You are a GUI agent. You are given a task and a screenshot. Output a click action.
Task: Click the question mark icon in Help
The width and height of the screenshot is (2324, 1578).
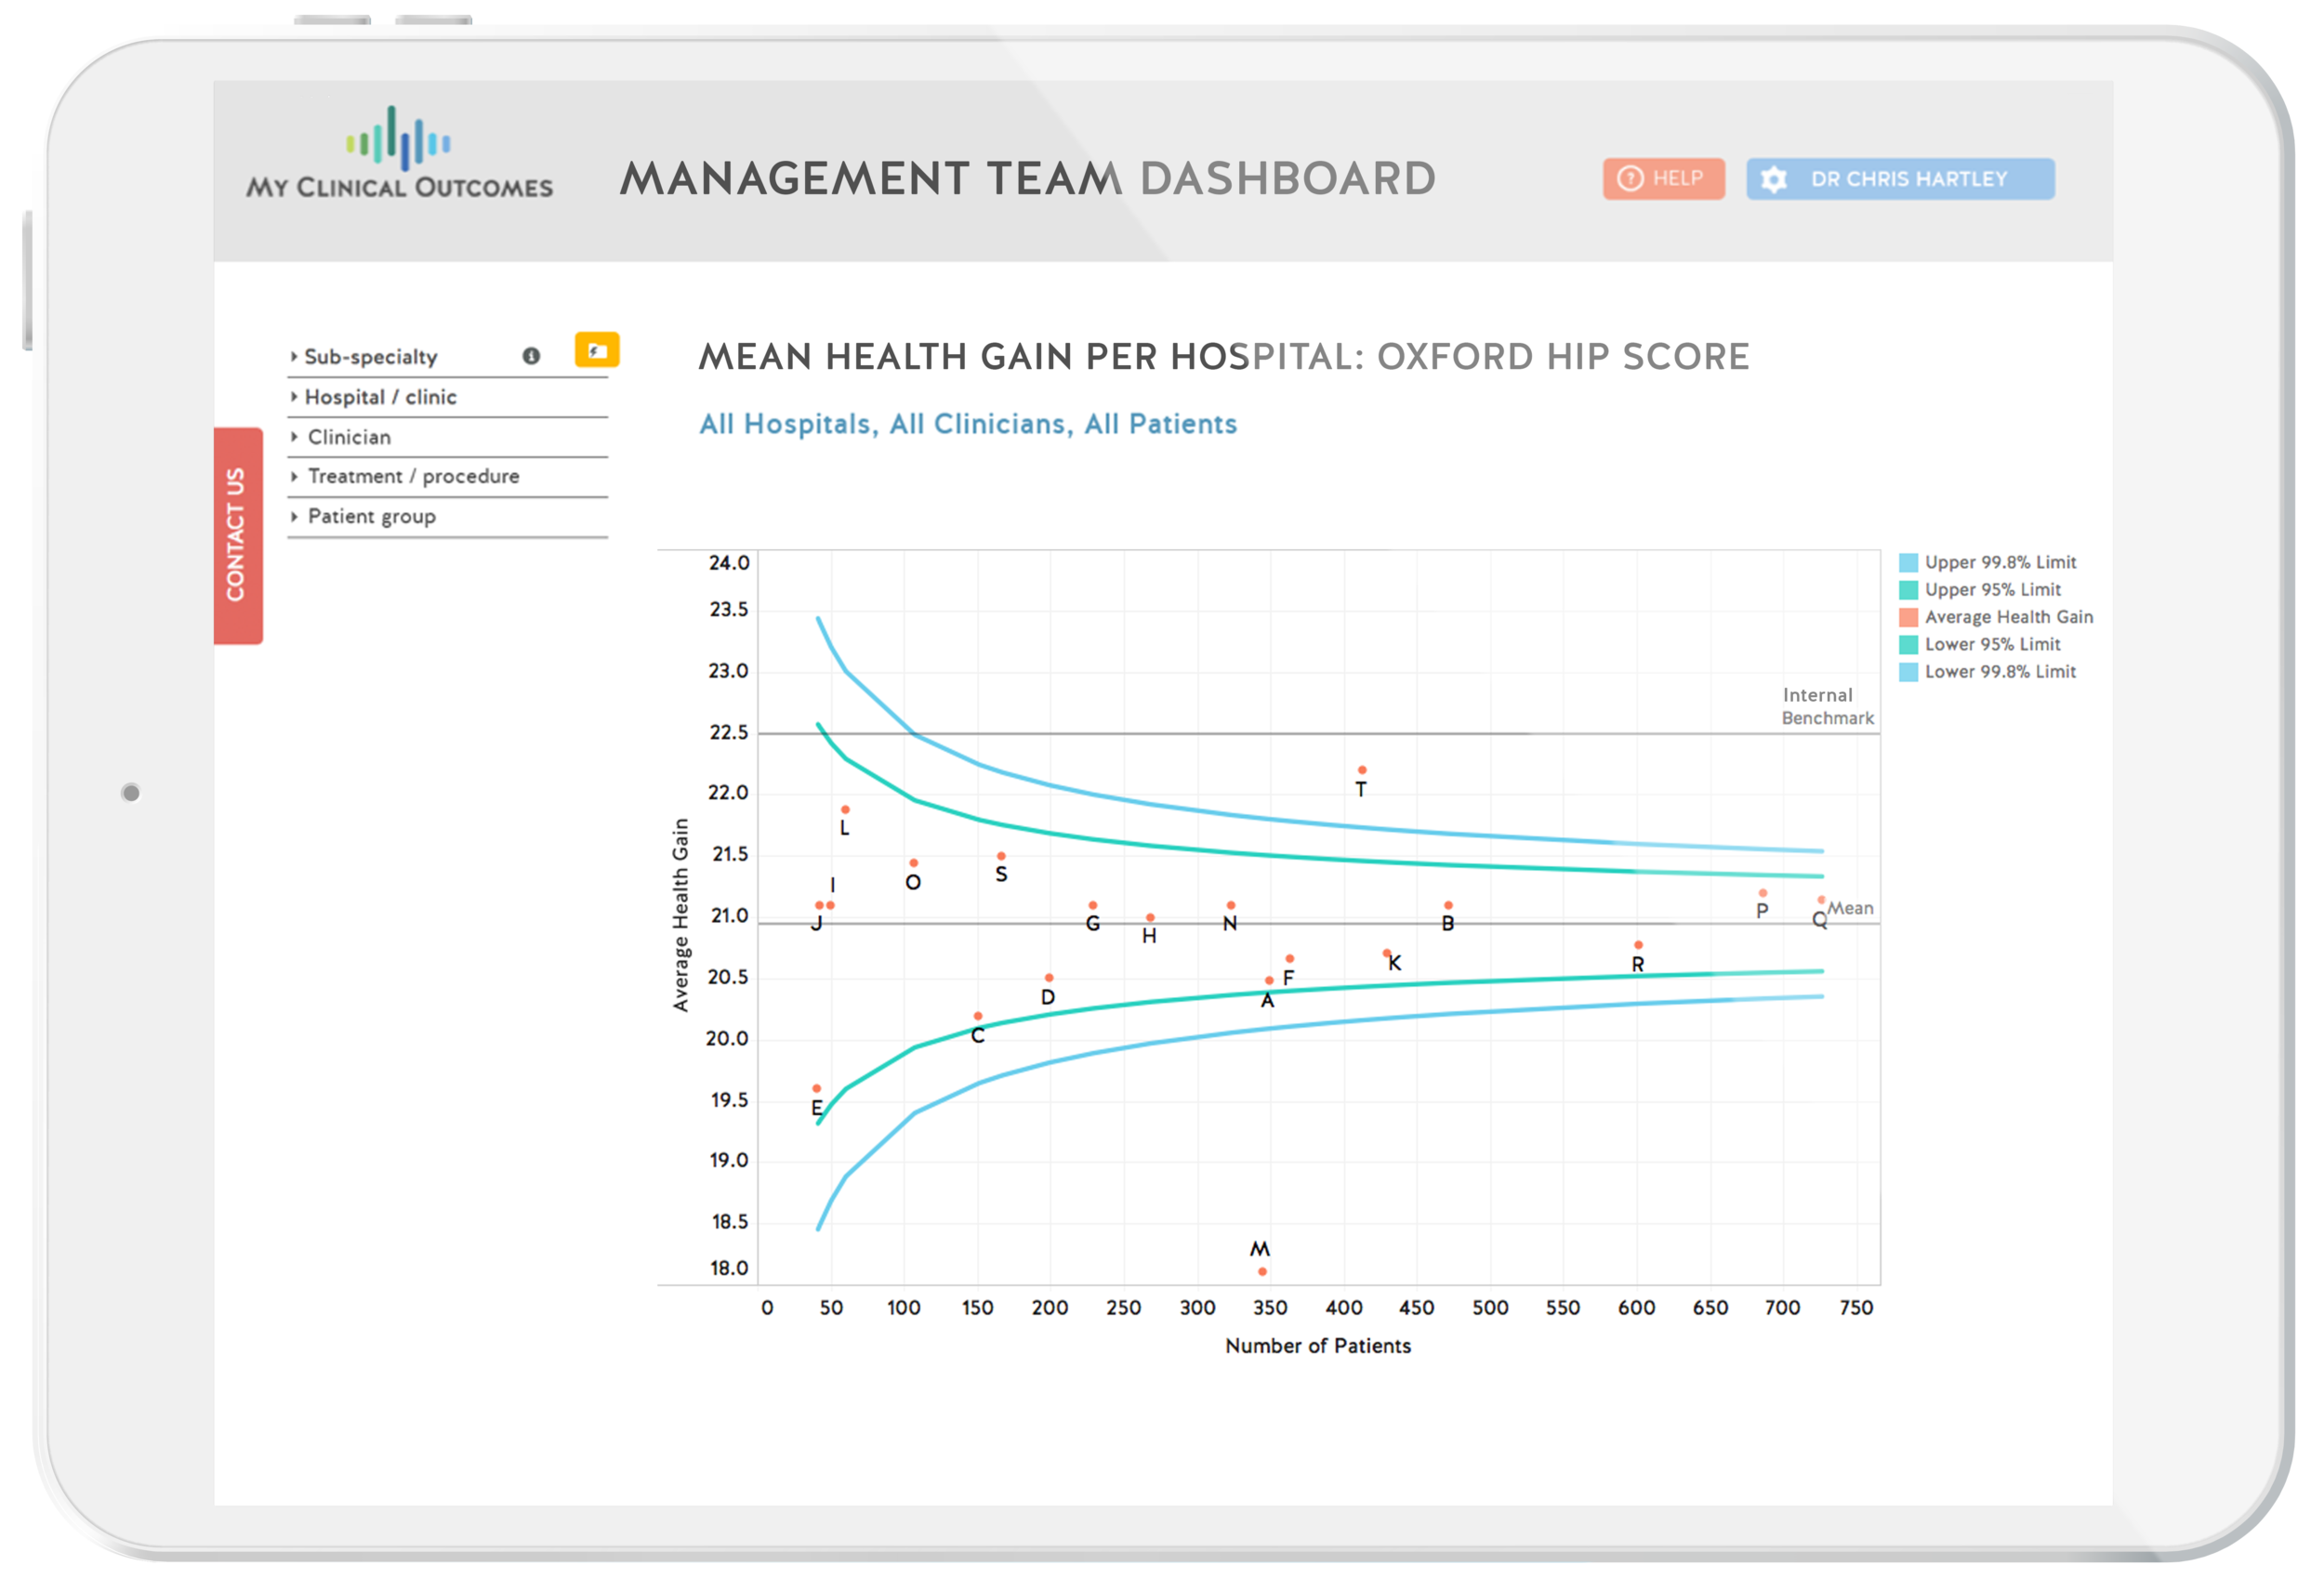(x=1630, y=178)
